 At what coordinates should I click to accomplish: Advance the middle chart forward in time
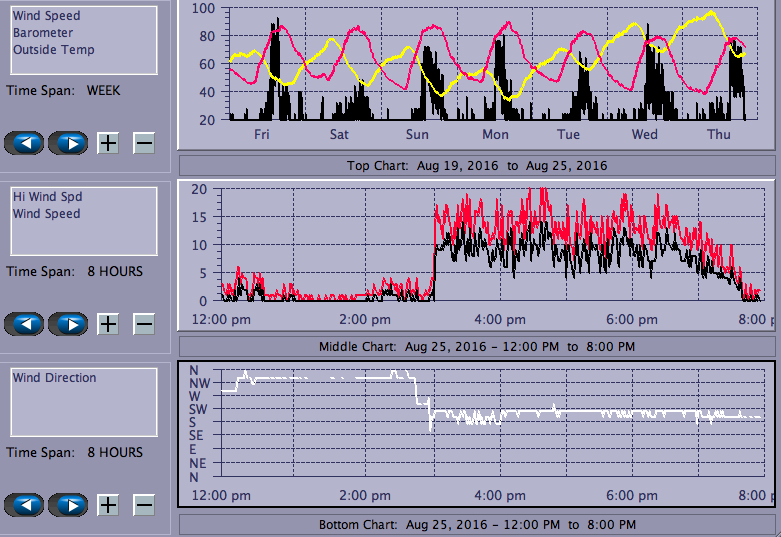[x=68, y=324]
